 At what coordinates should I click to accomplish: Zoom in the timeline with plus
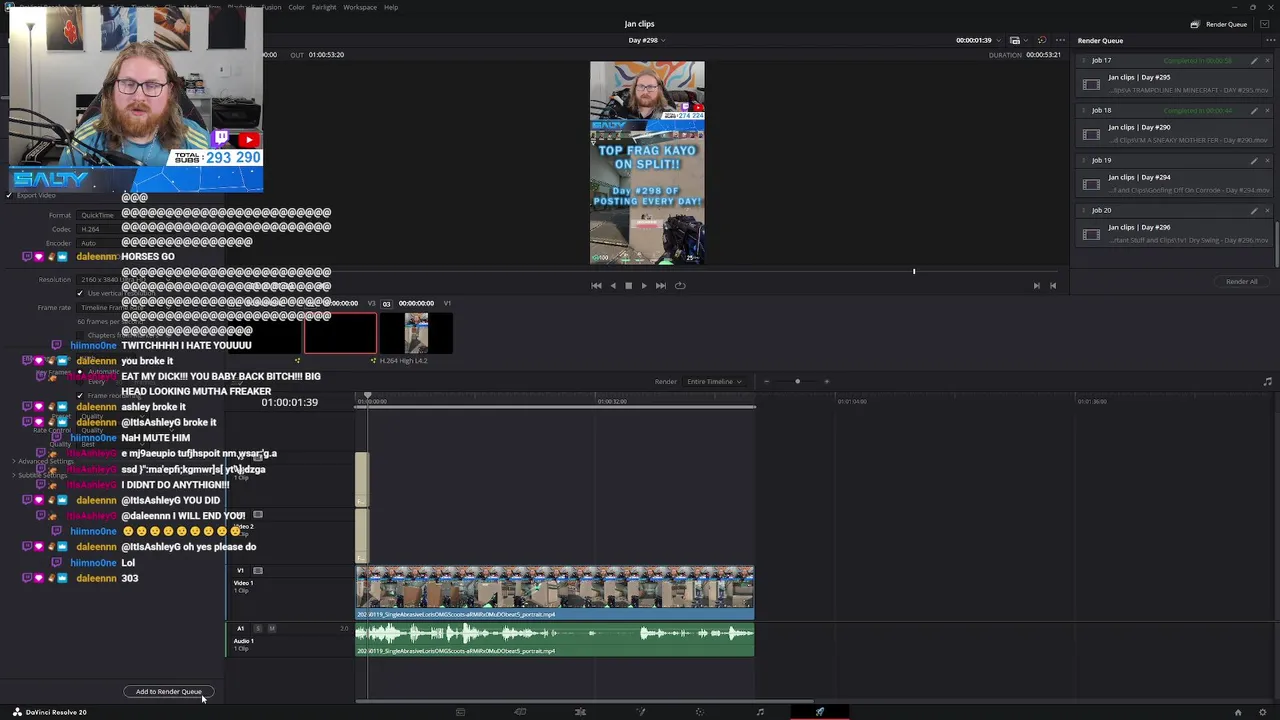click(x=826, y=382)
